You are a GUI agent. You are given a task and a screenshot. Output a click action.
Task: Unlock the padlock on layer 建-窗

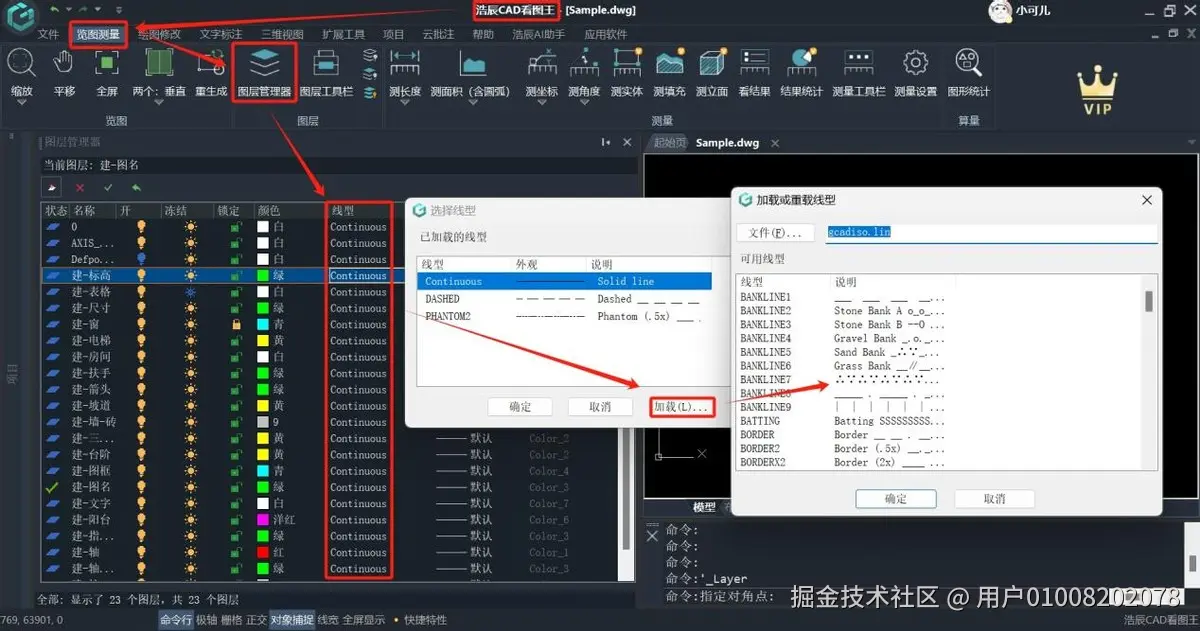click(236, 324)
